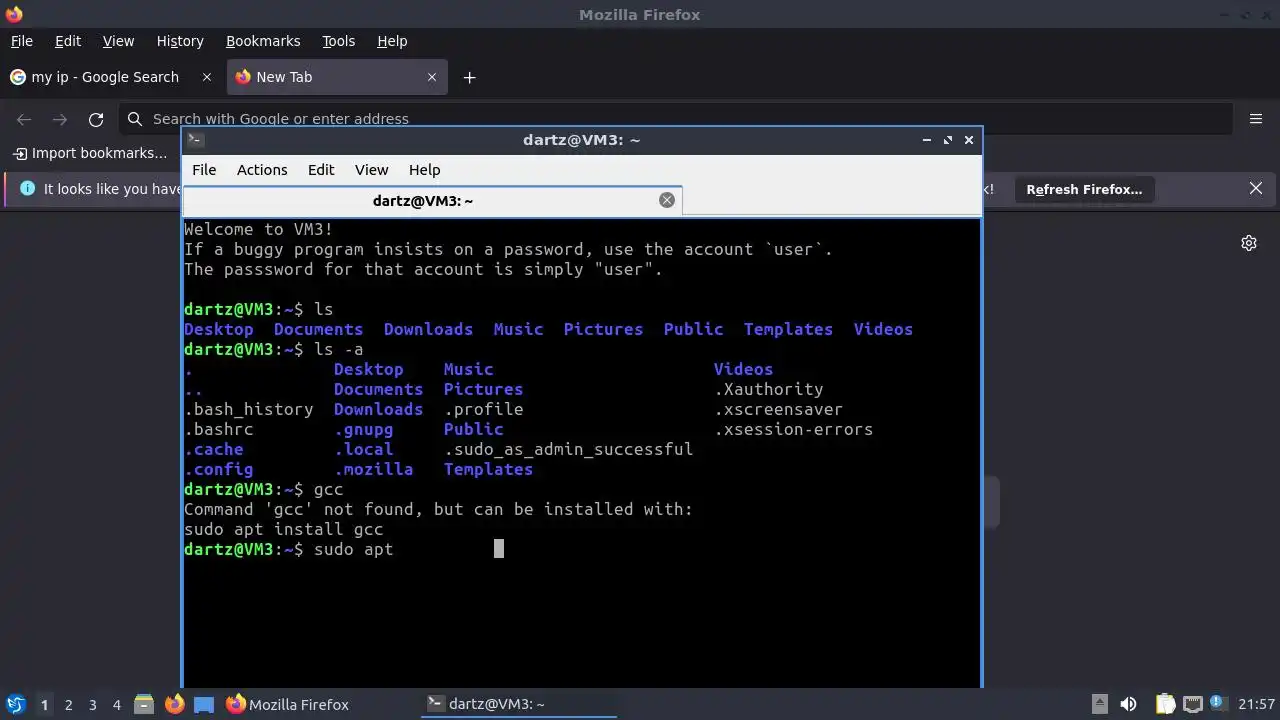This screenshot has height=720, width=1280.
Task: Click the show desktop panel icon
Action: click(204, 704)
